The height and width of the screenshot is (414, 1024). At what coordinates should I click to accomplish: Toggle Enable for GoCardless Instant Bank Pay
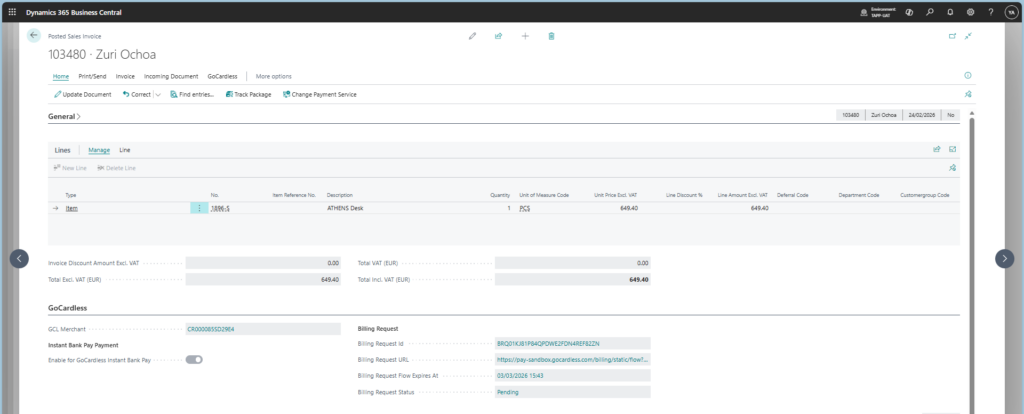[x=194, y=359]
